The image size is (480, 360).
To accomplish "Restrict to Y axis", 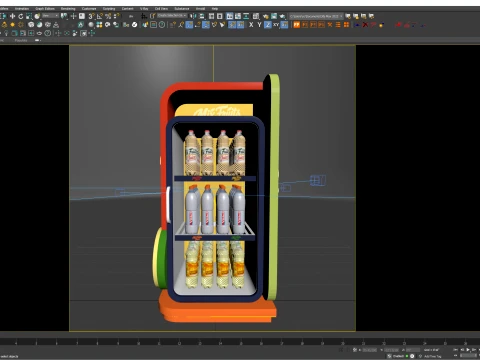I will coord(259,25).
